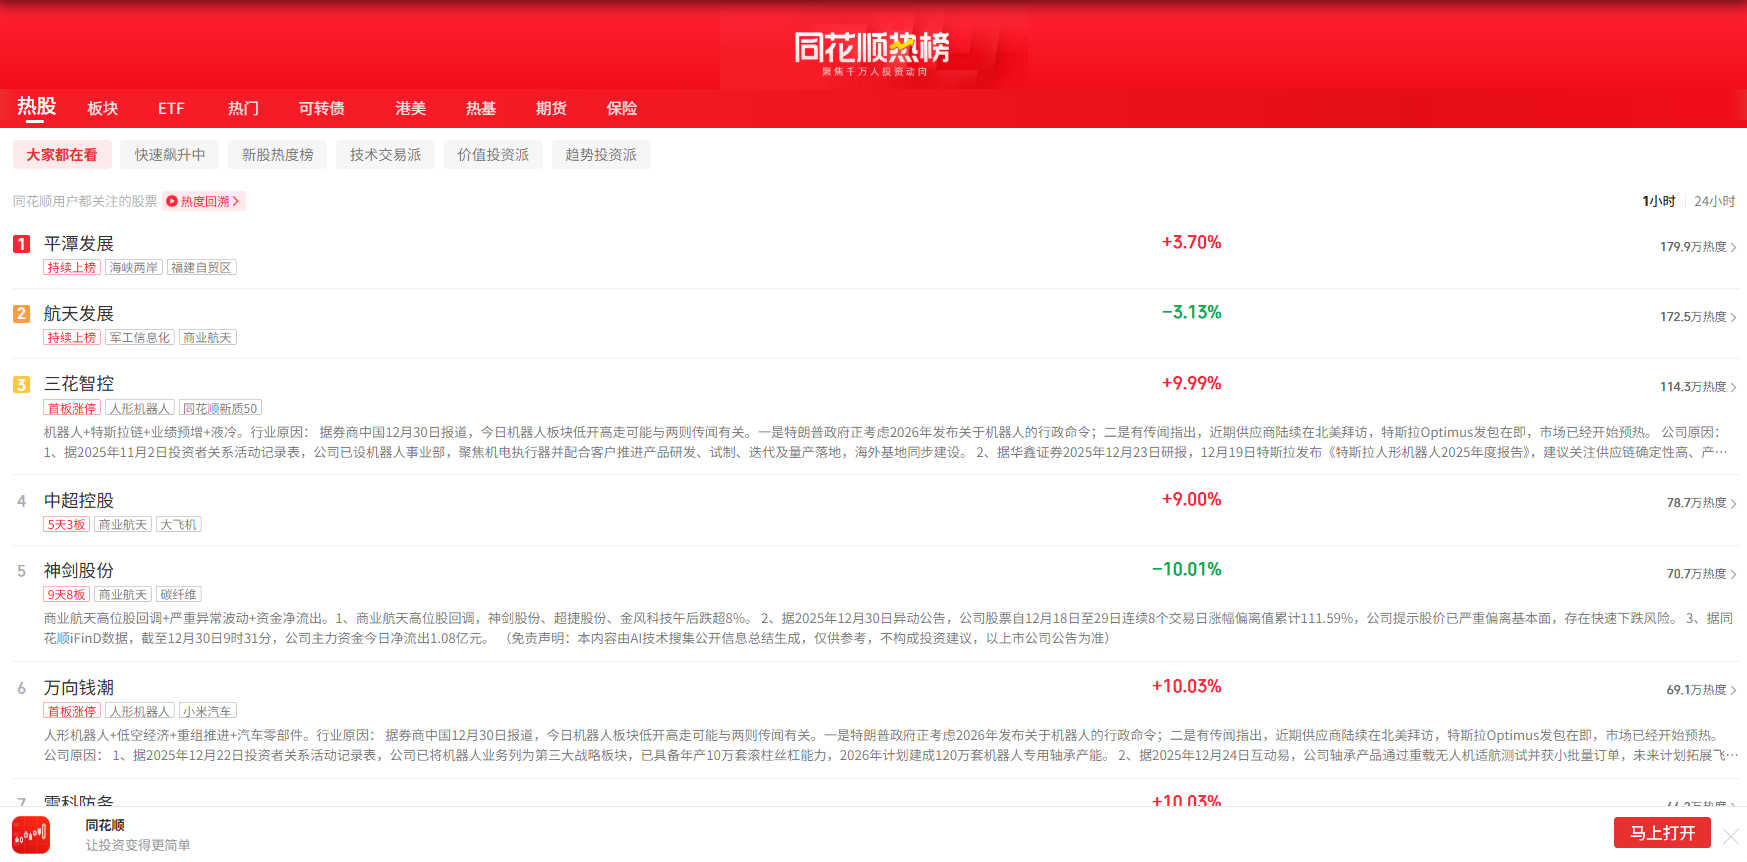This screenshot has height=862, width=1747.
Task: Click the 9天8板 tag
Action: pyautogui.click(x=67, y=595)
